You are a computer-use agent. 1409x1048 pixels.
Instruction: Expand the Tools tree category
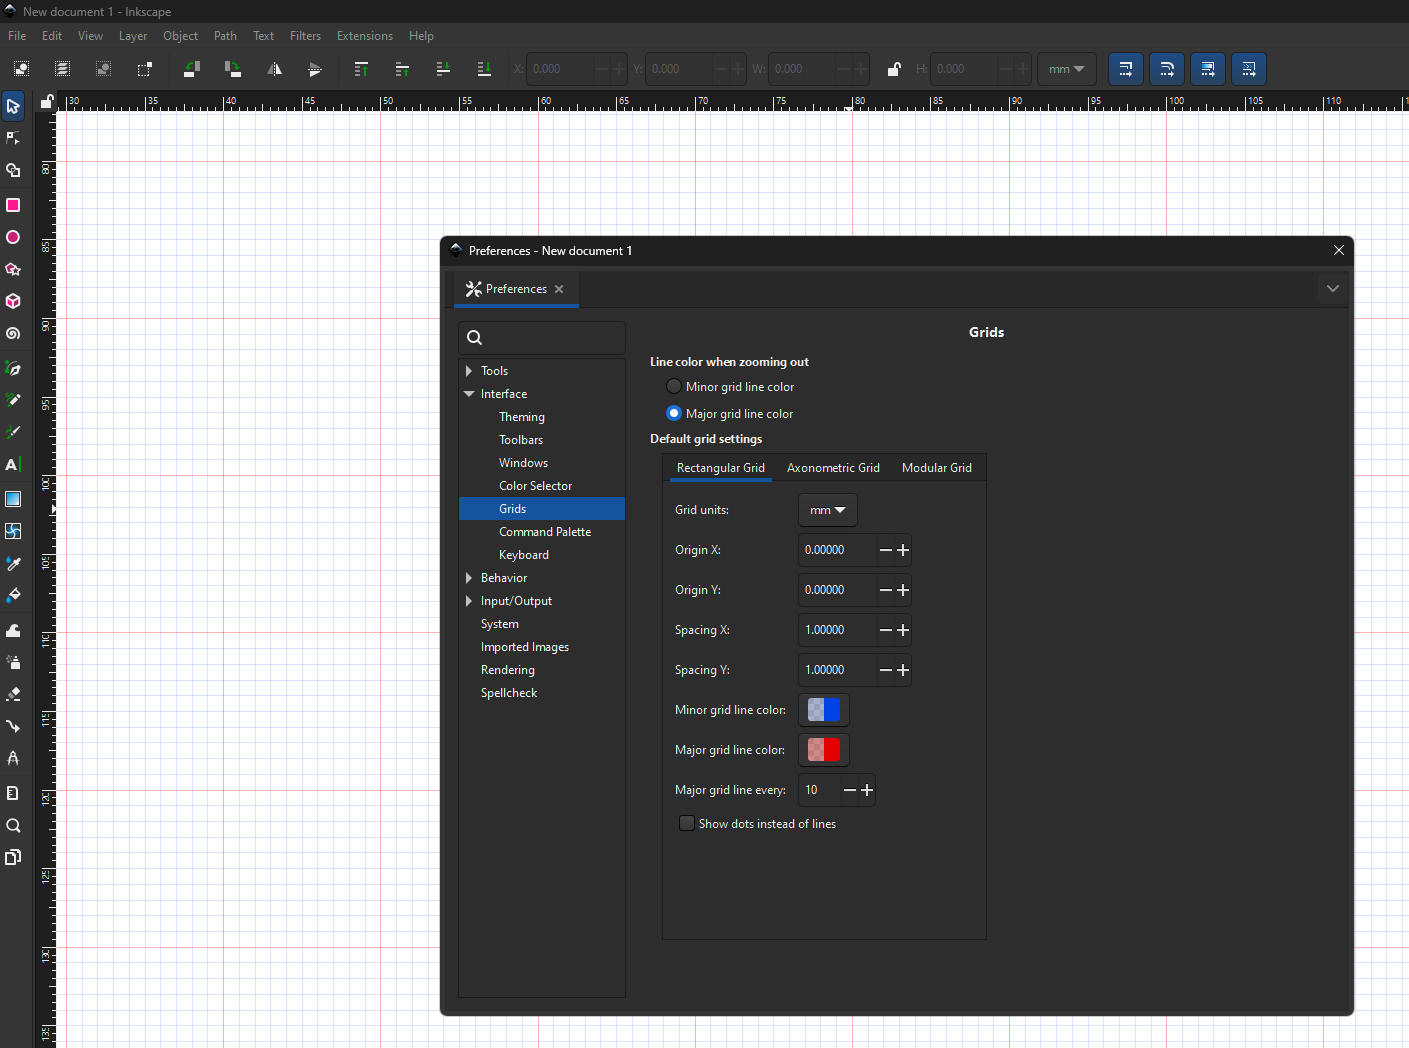469,371
